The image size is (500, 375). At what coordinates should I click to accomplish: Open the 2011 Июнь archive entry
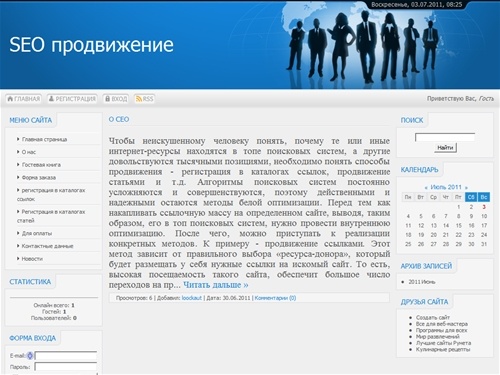point(422,282)
